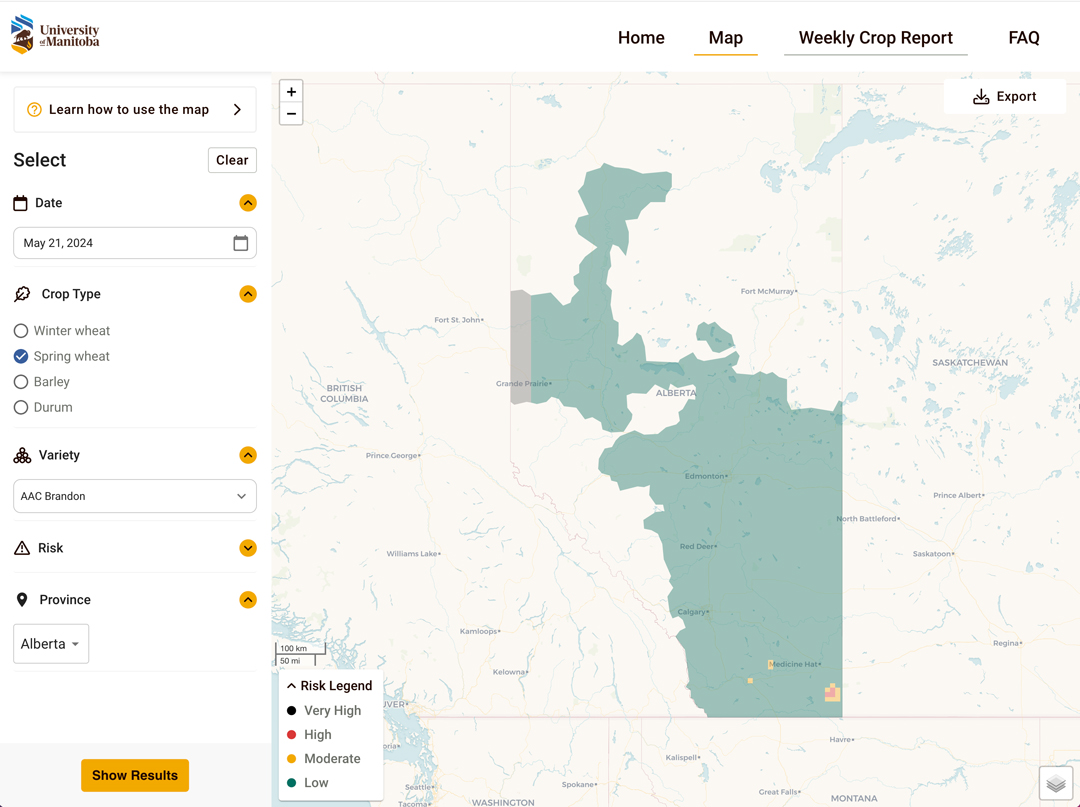Select Durum as the crop type
The image size is (1080, 807).
click(x=20, y=407)
